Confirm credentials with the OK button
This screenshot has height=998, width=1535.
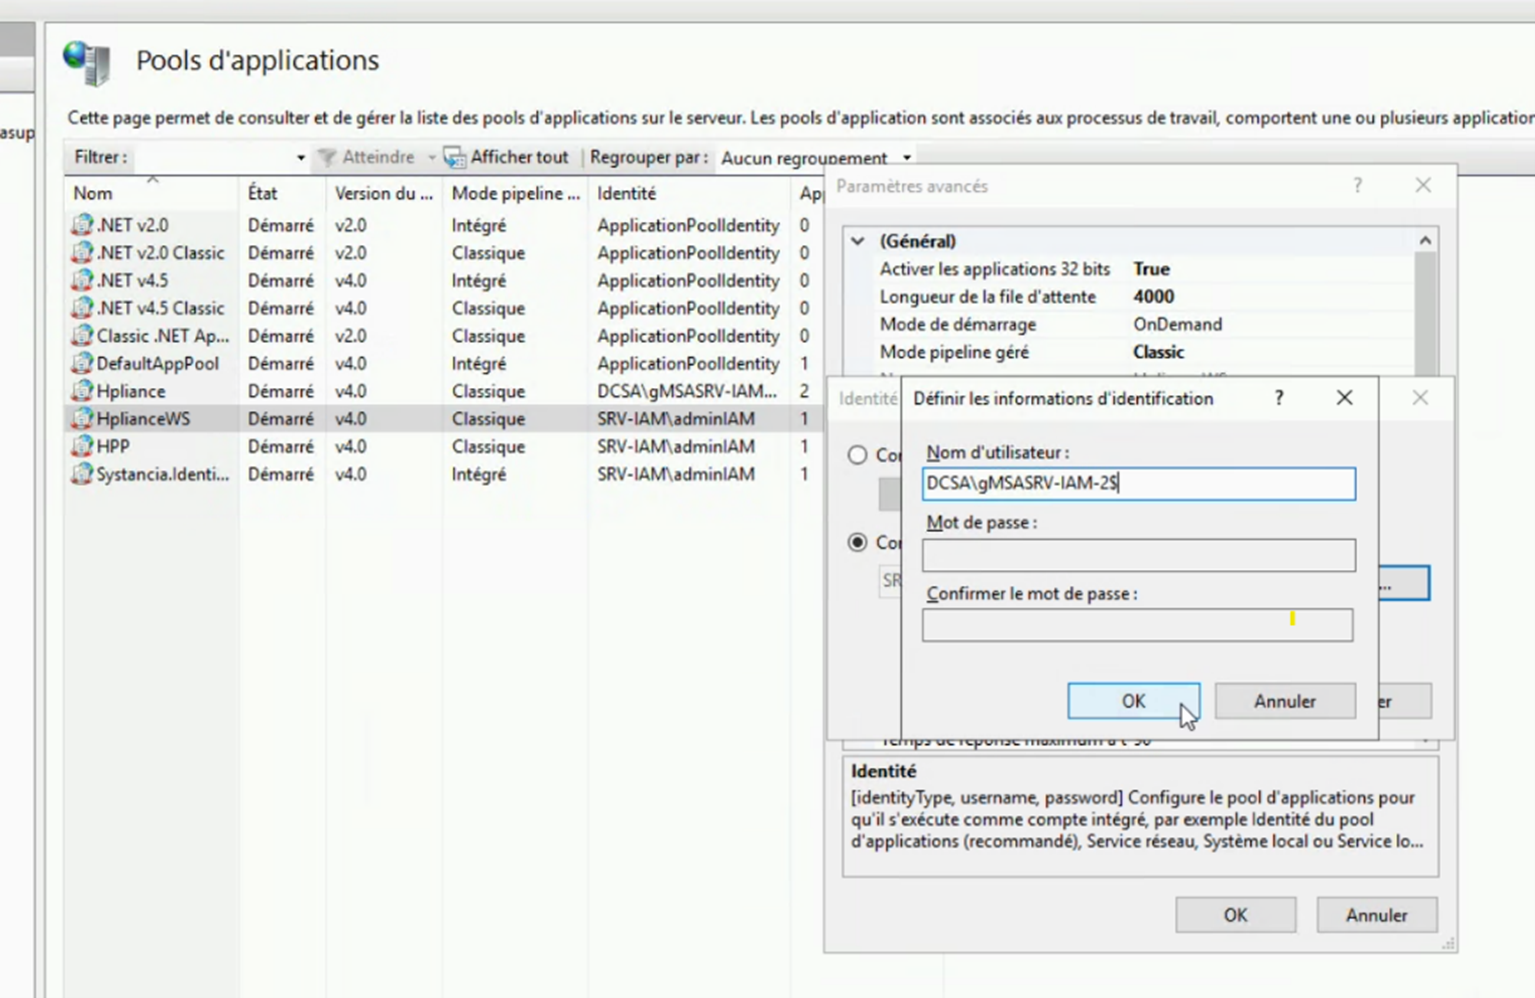(1134, 701)
